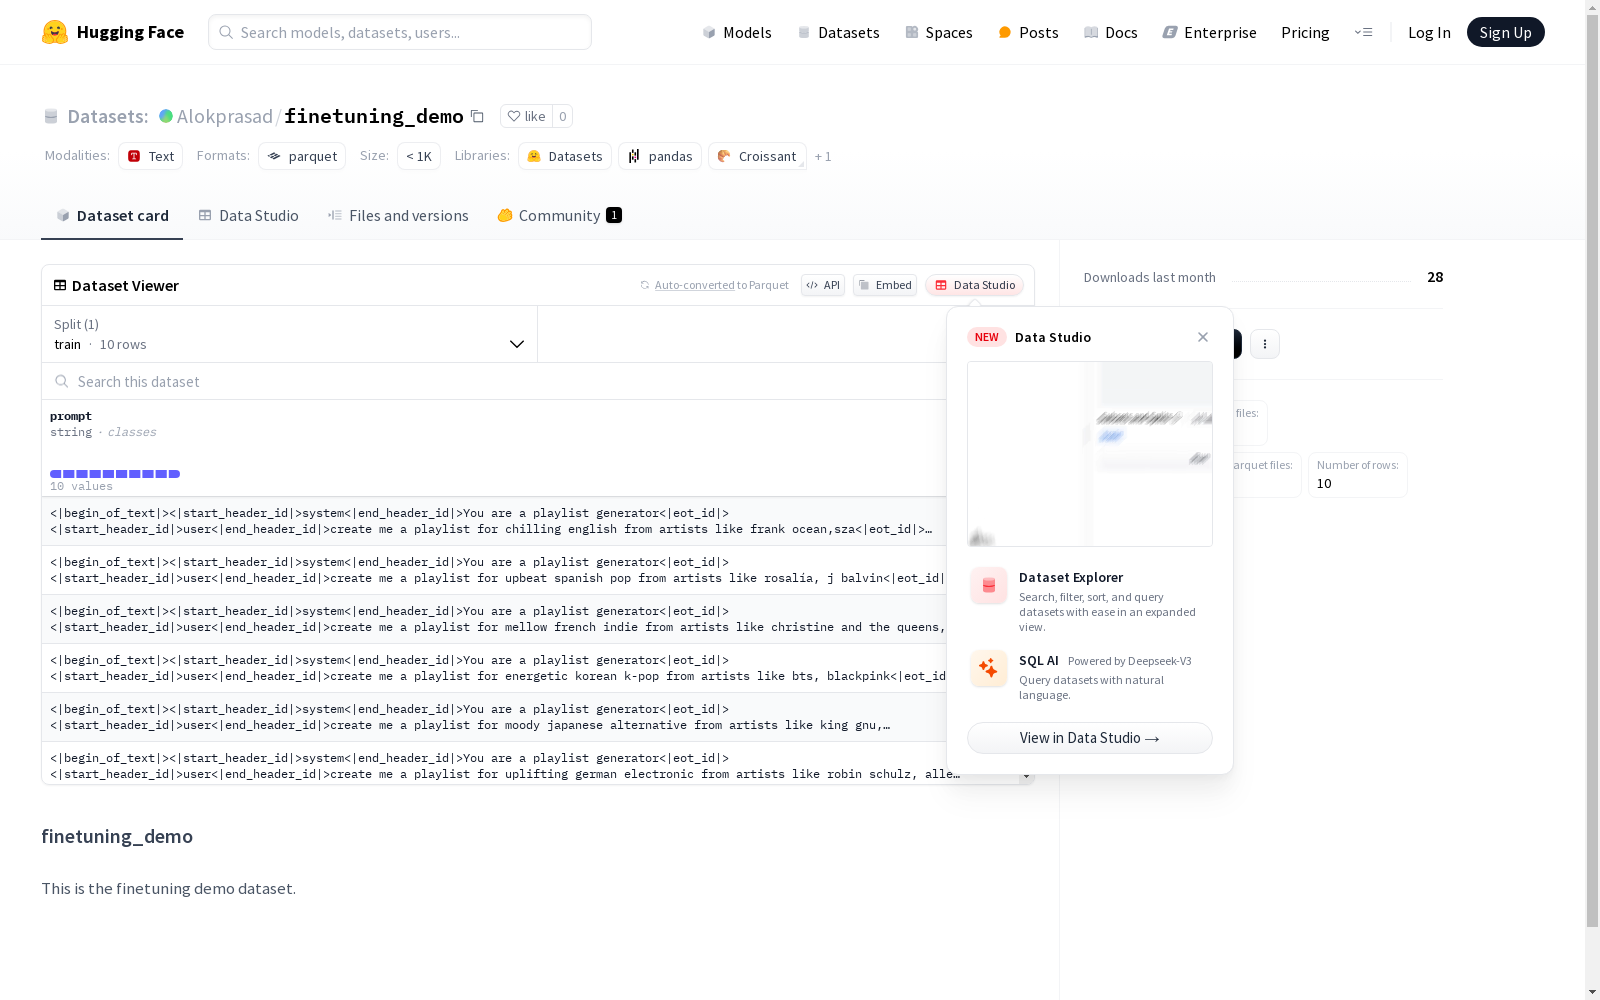Copy the dataset name with the copy icon

coord(478,117)
